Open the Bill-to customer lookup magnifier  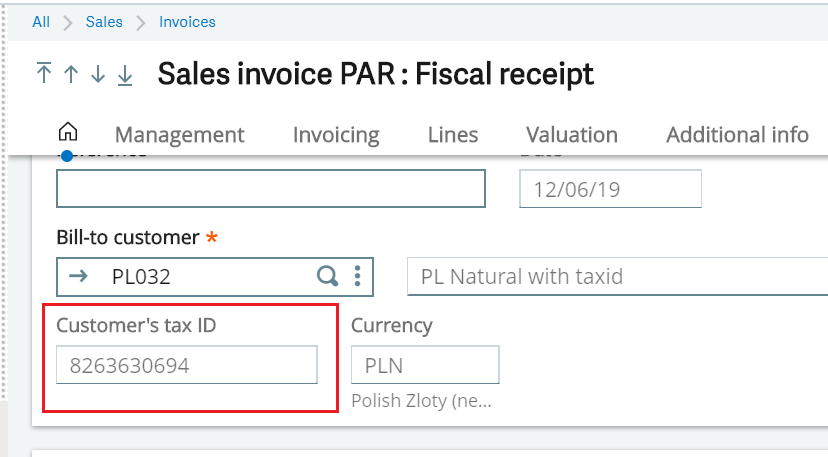[327, 276]
